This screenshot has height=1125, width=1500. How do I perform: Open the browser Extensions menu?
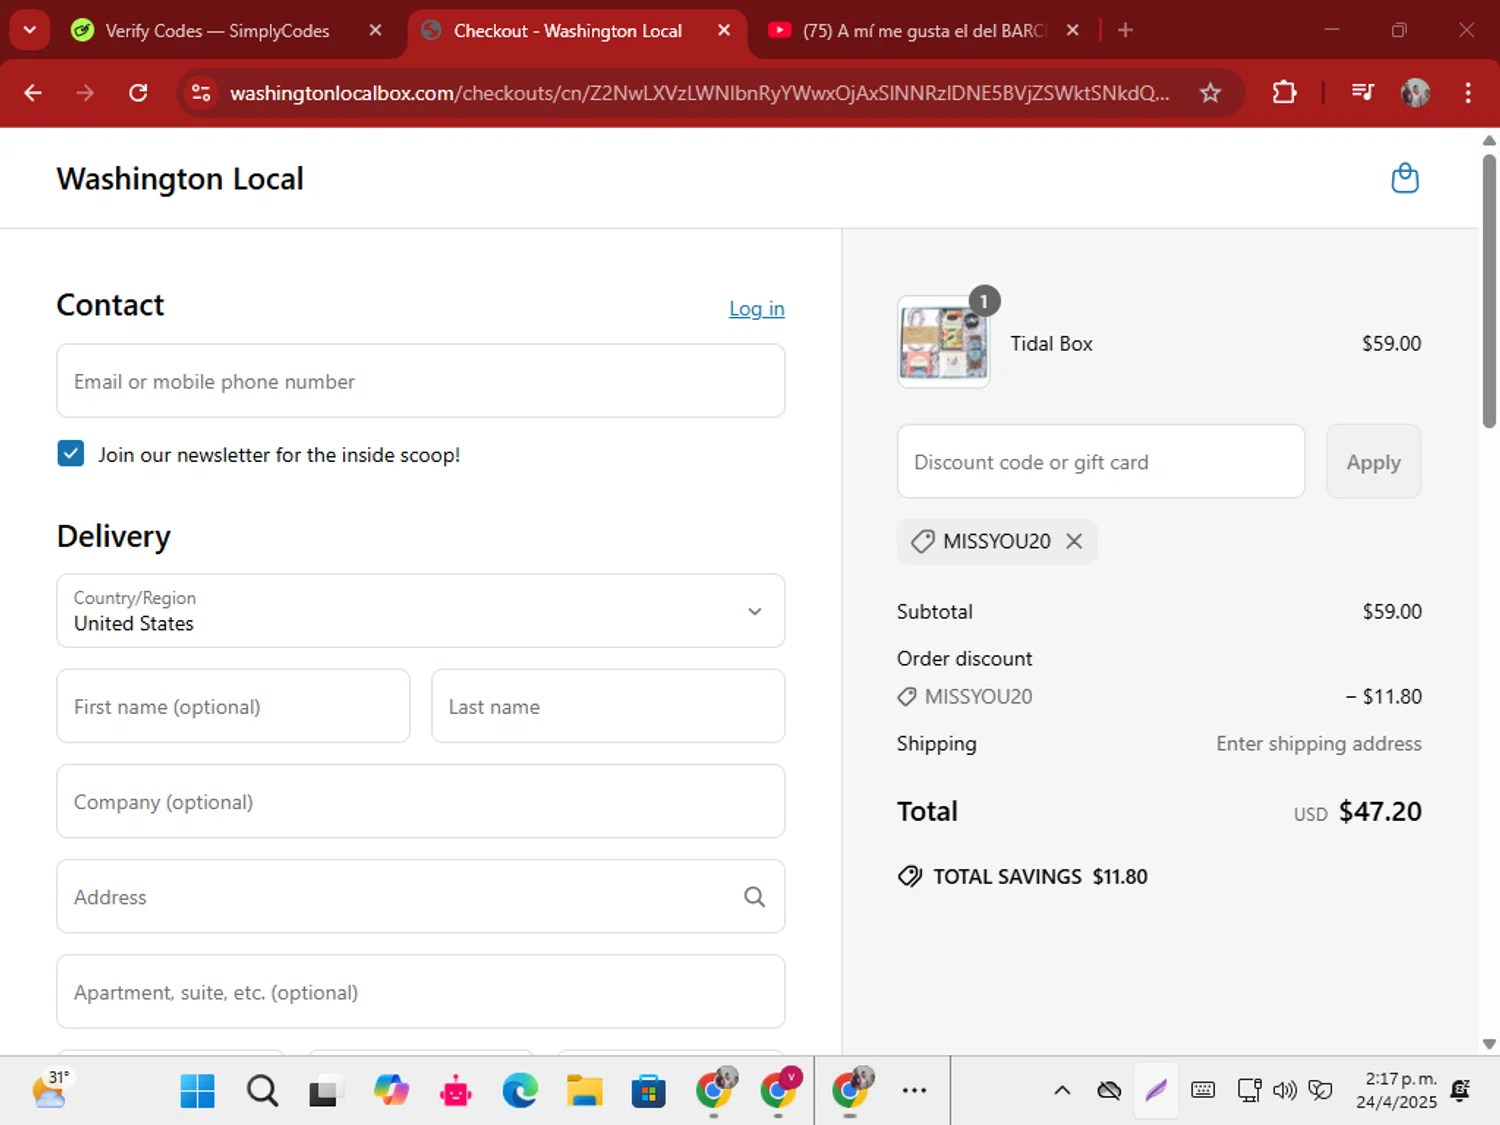tap(1284, 93)
